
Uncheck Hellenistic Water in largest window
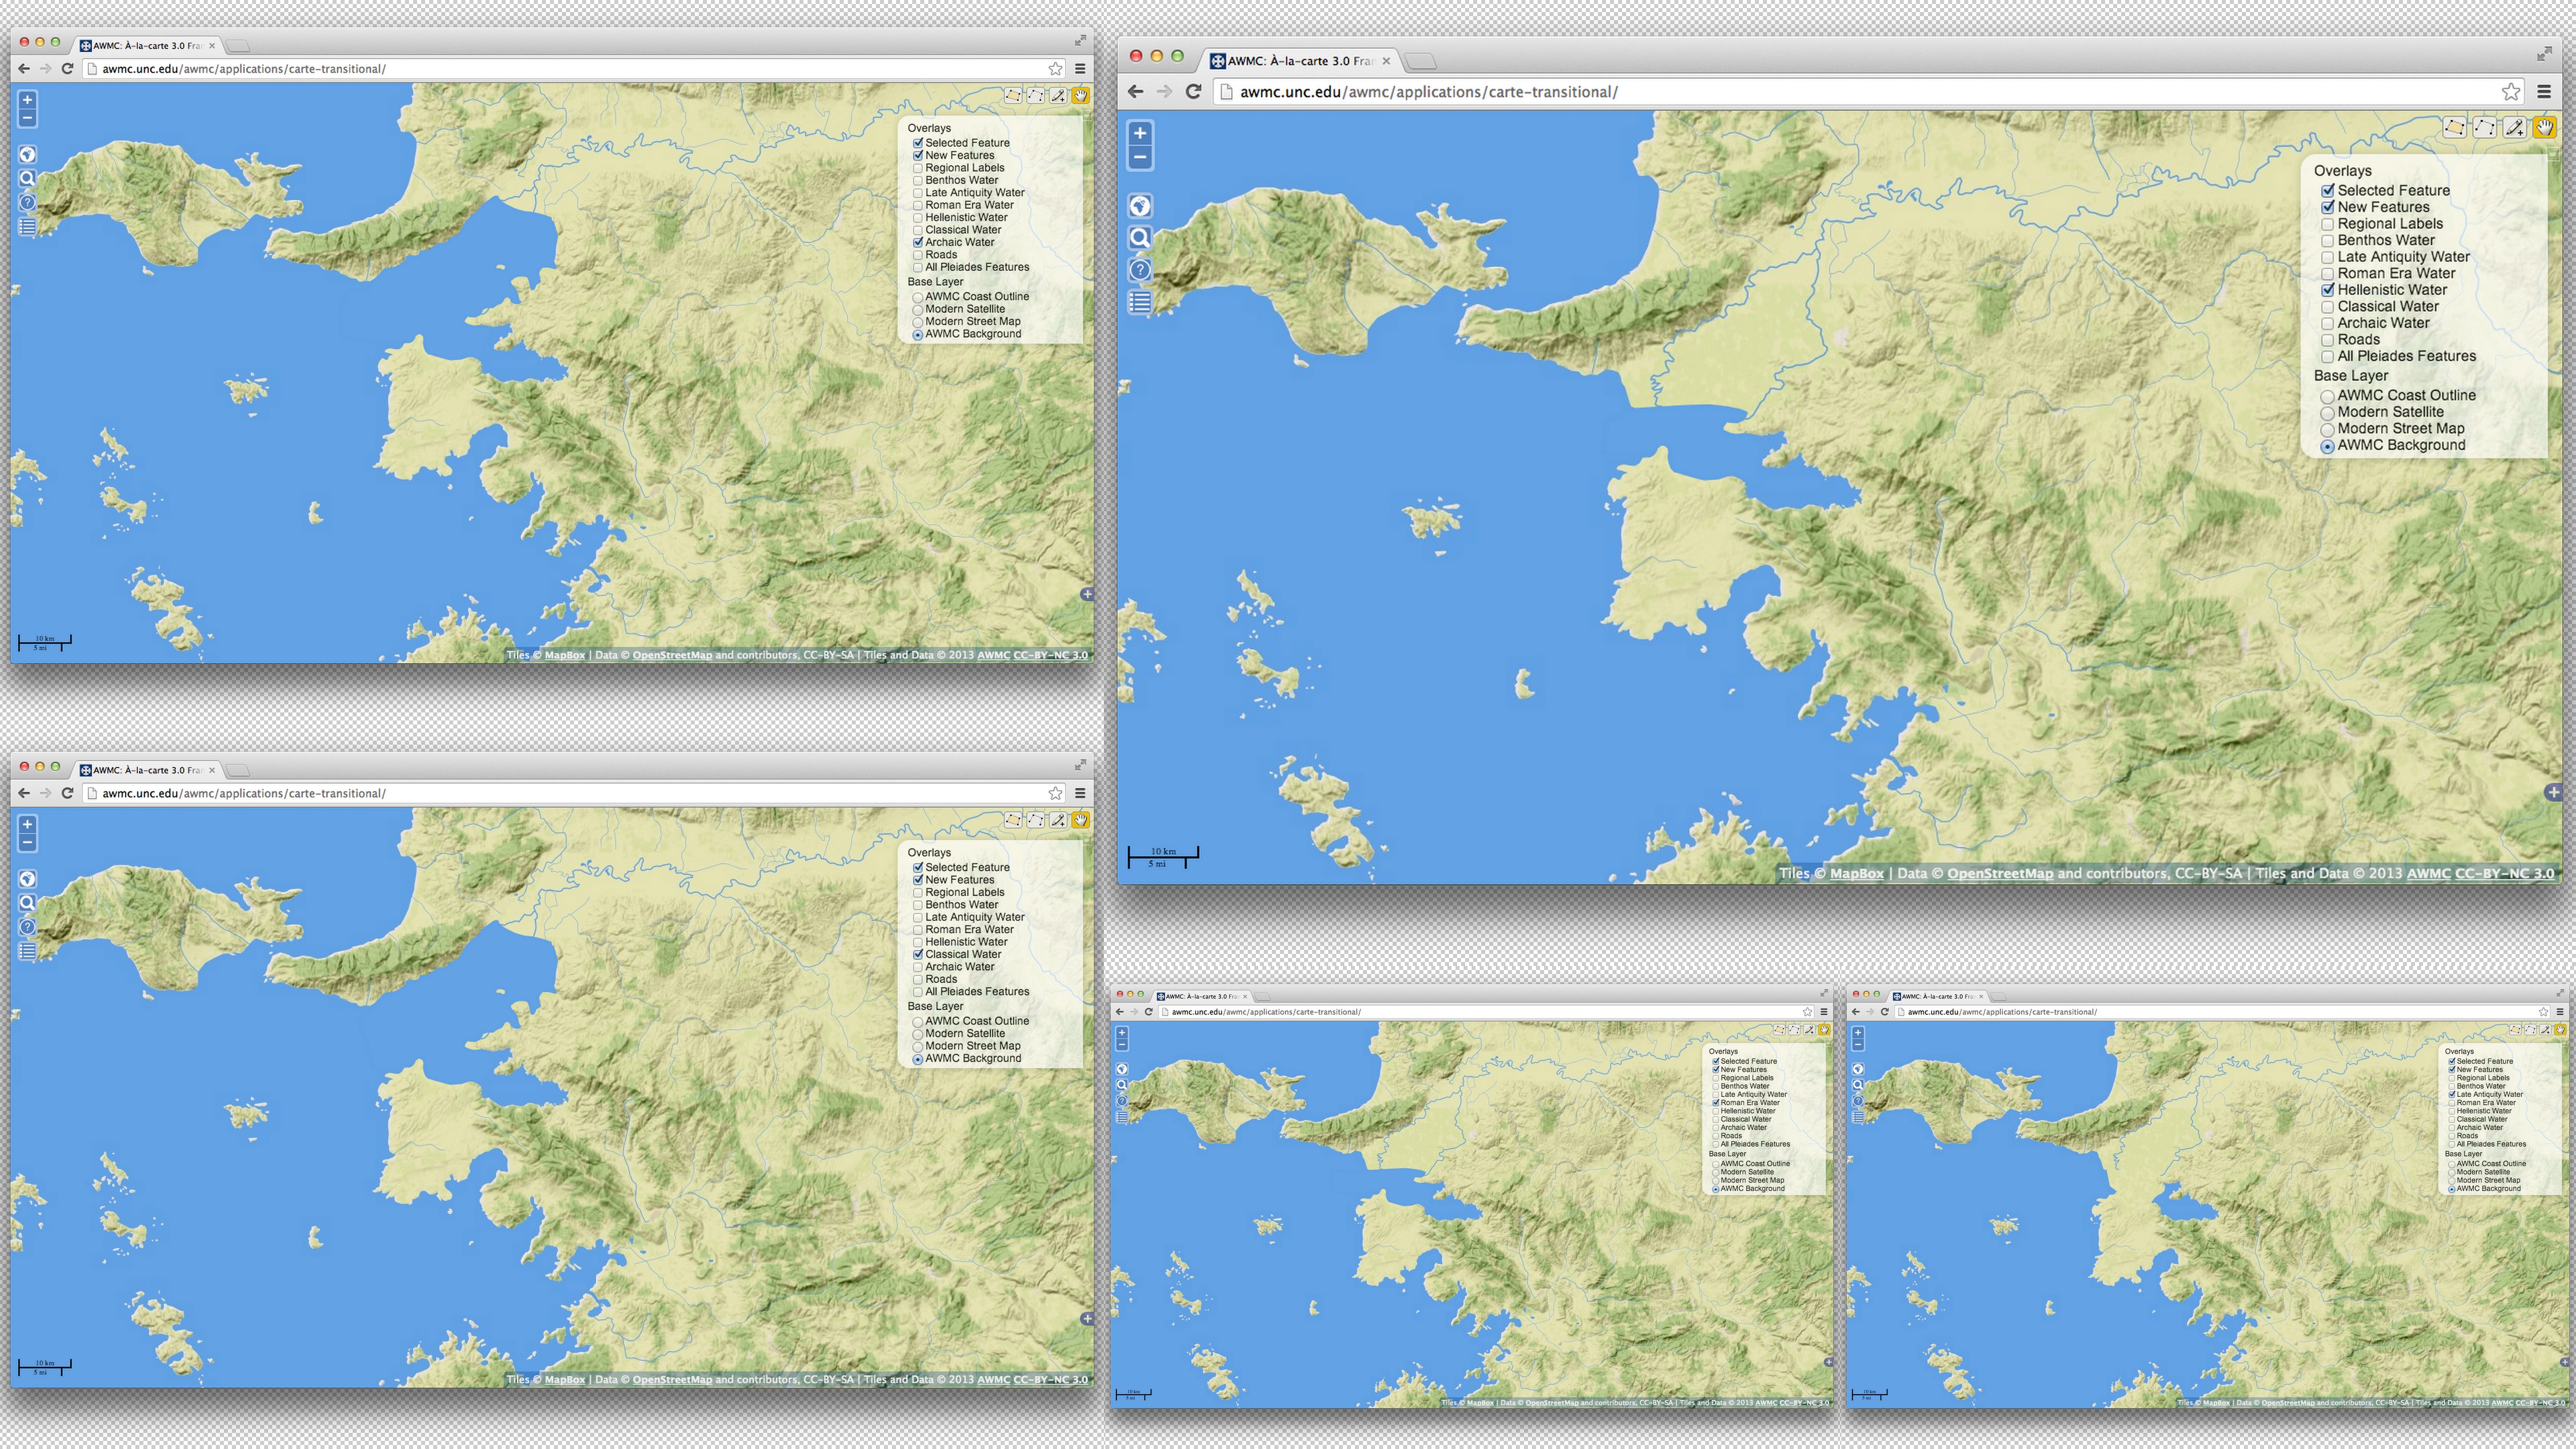(x=2327, y=290)
